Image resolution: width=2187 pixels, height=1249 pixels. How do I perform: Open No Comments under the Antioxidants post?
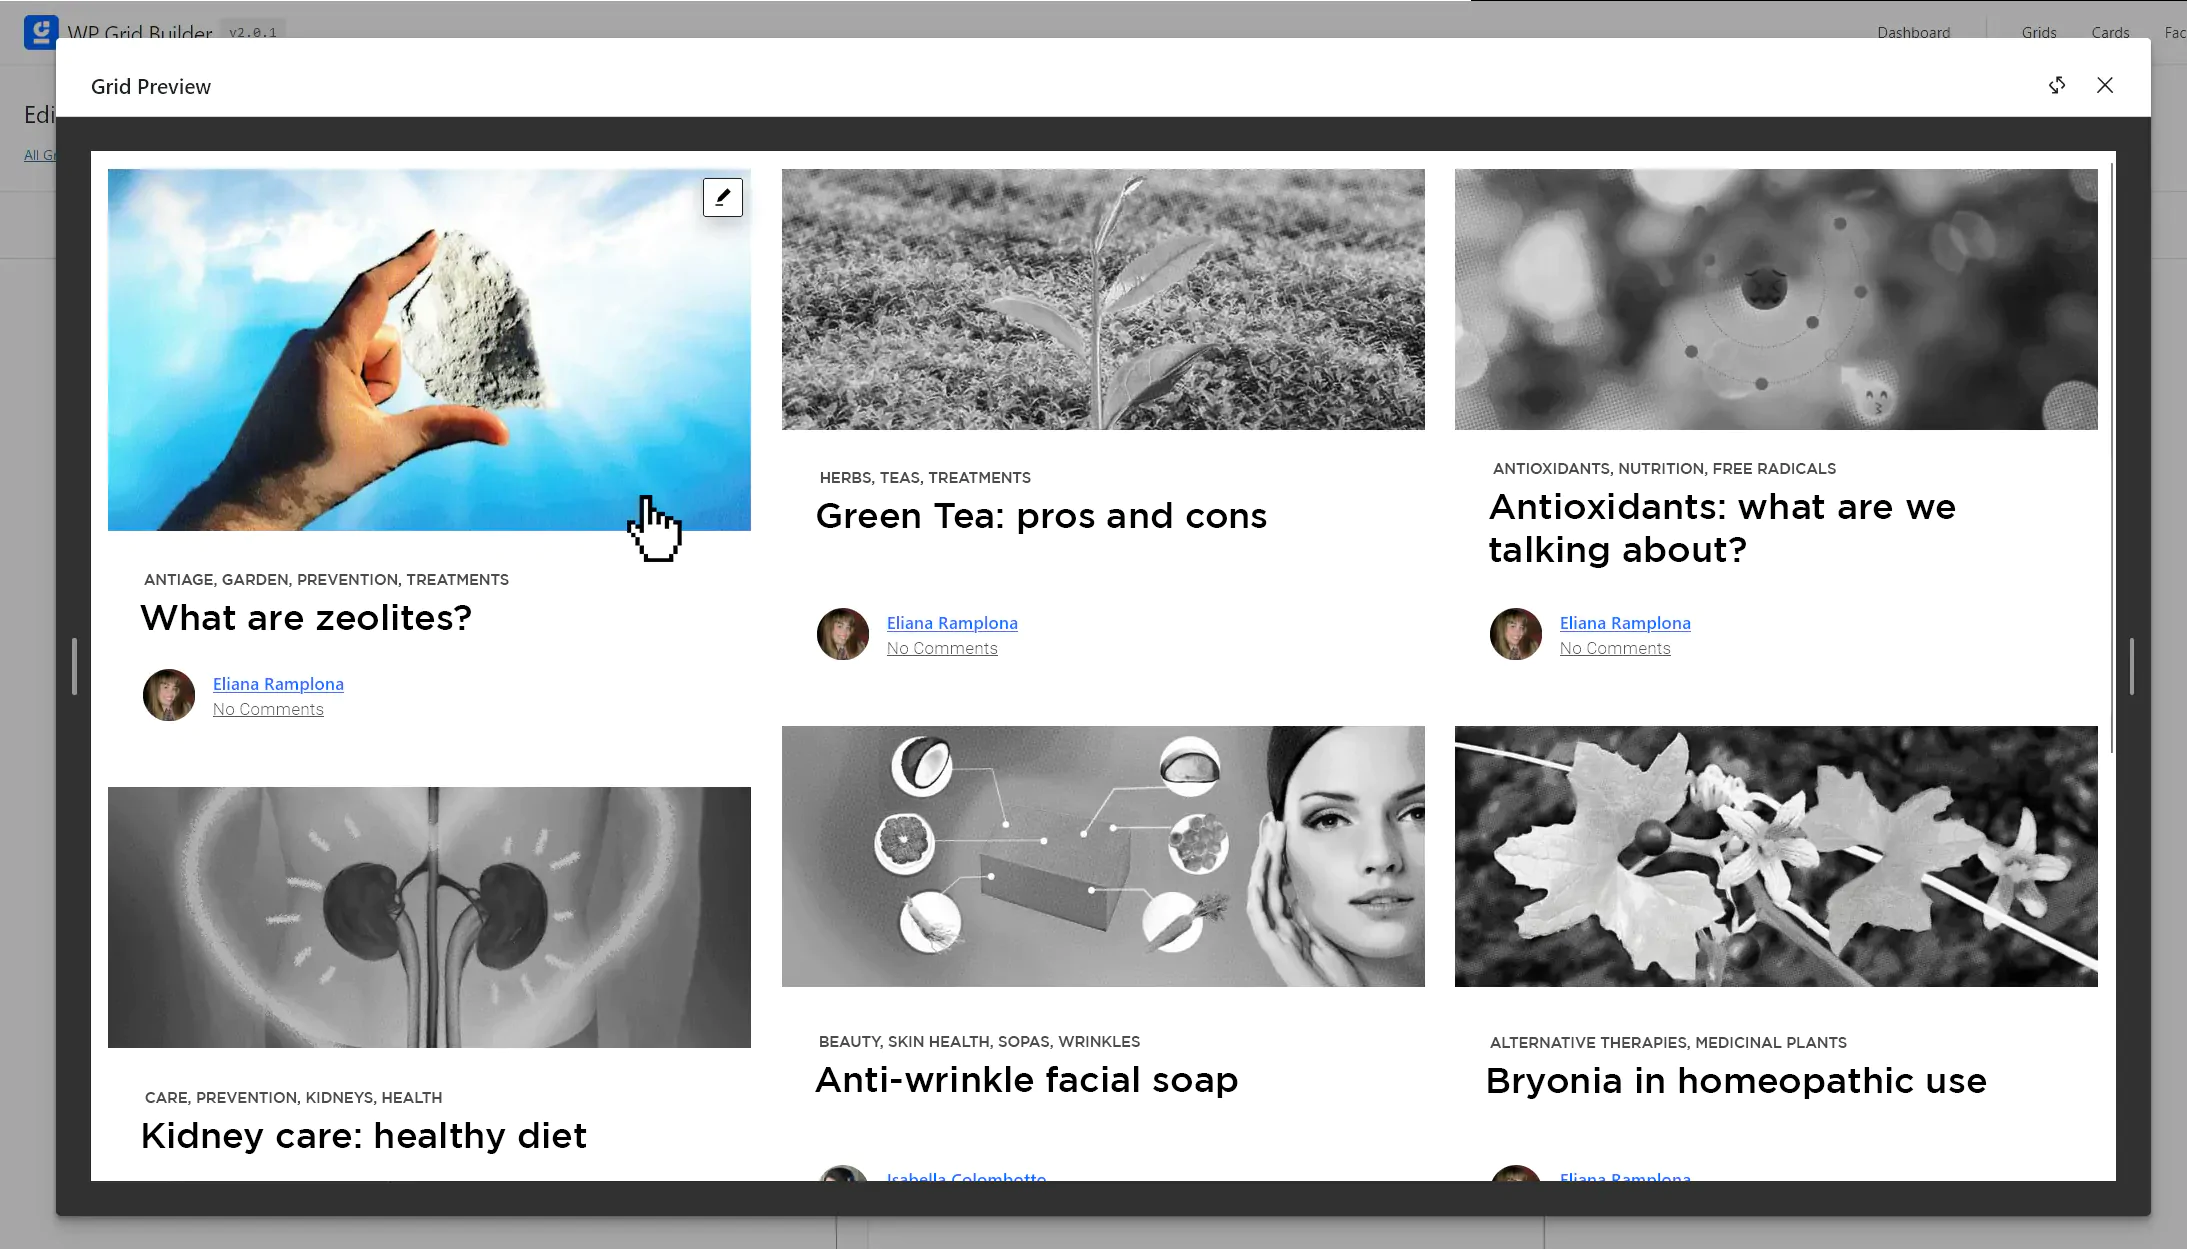(x=1614, y=648)
